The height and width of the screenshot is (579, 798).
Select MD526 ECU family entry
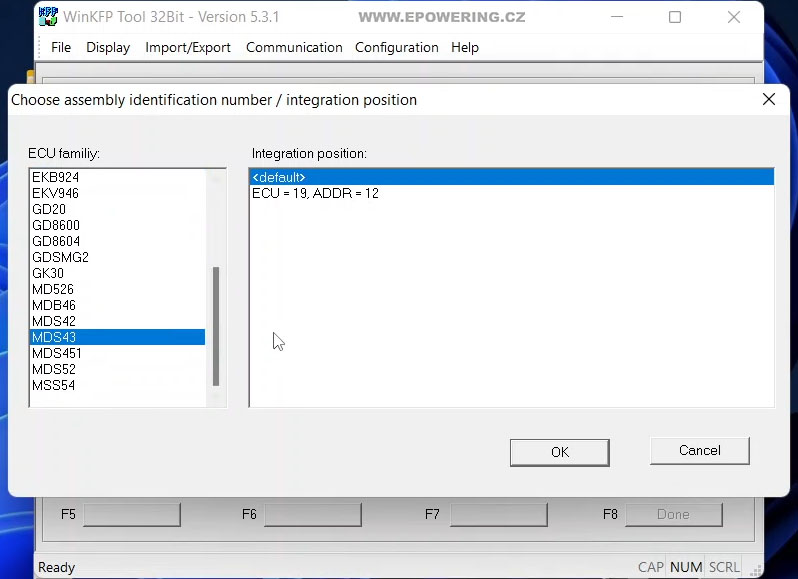point(118,290)
